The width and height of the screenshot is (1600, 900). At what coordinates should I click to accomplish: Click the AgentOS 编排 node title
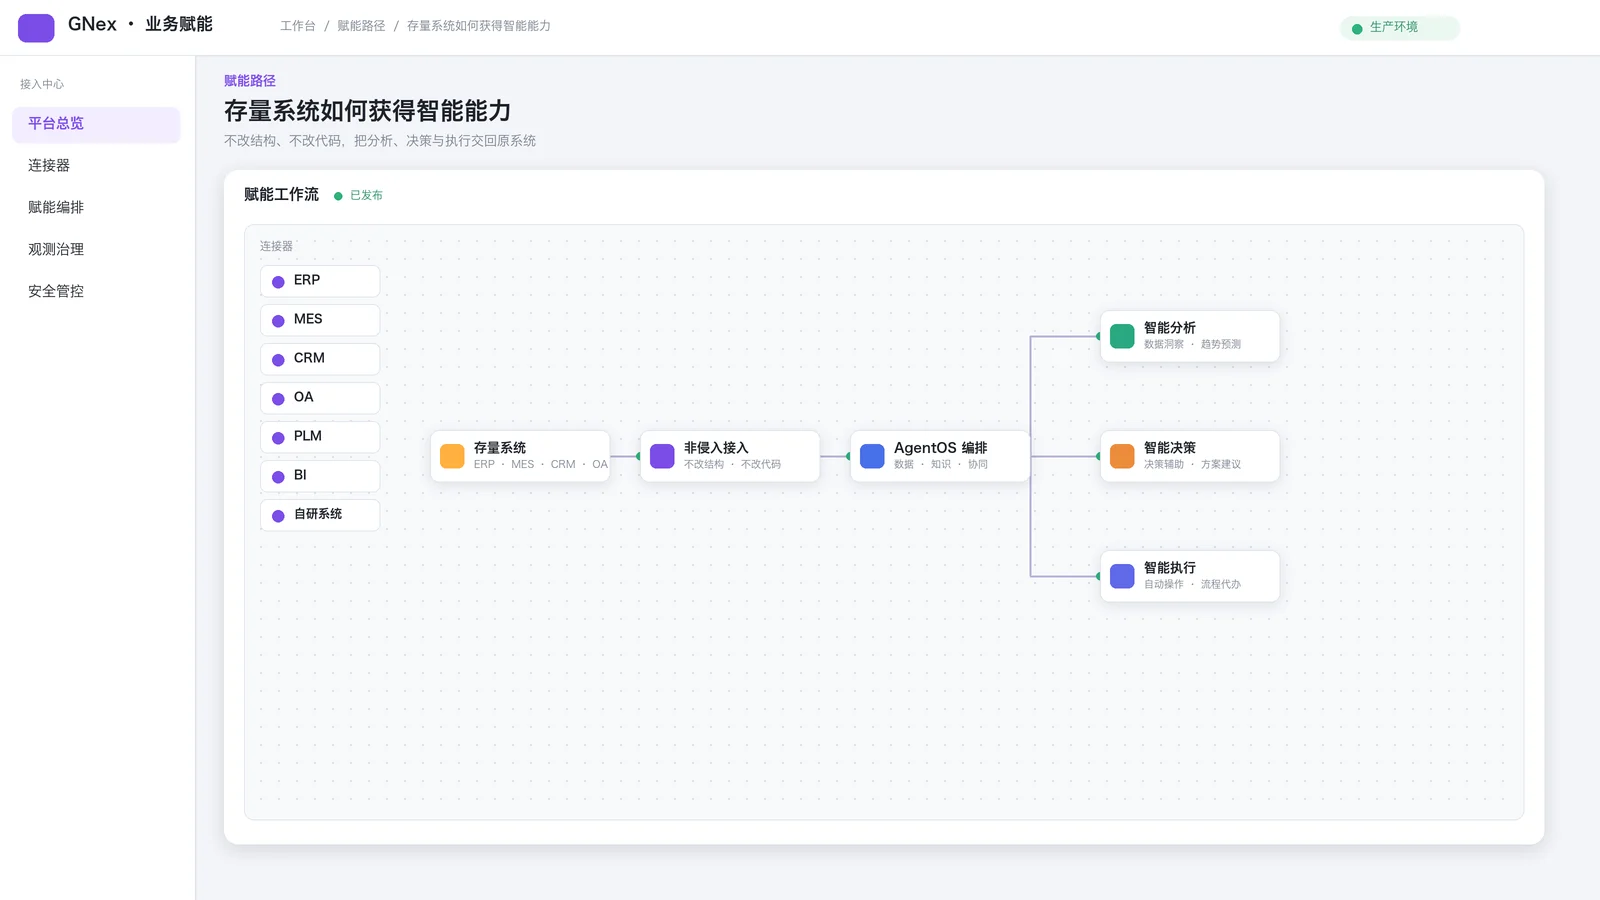(941, 448)
